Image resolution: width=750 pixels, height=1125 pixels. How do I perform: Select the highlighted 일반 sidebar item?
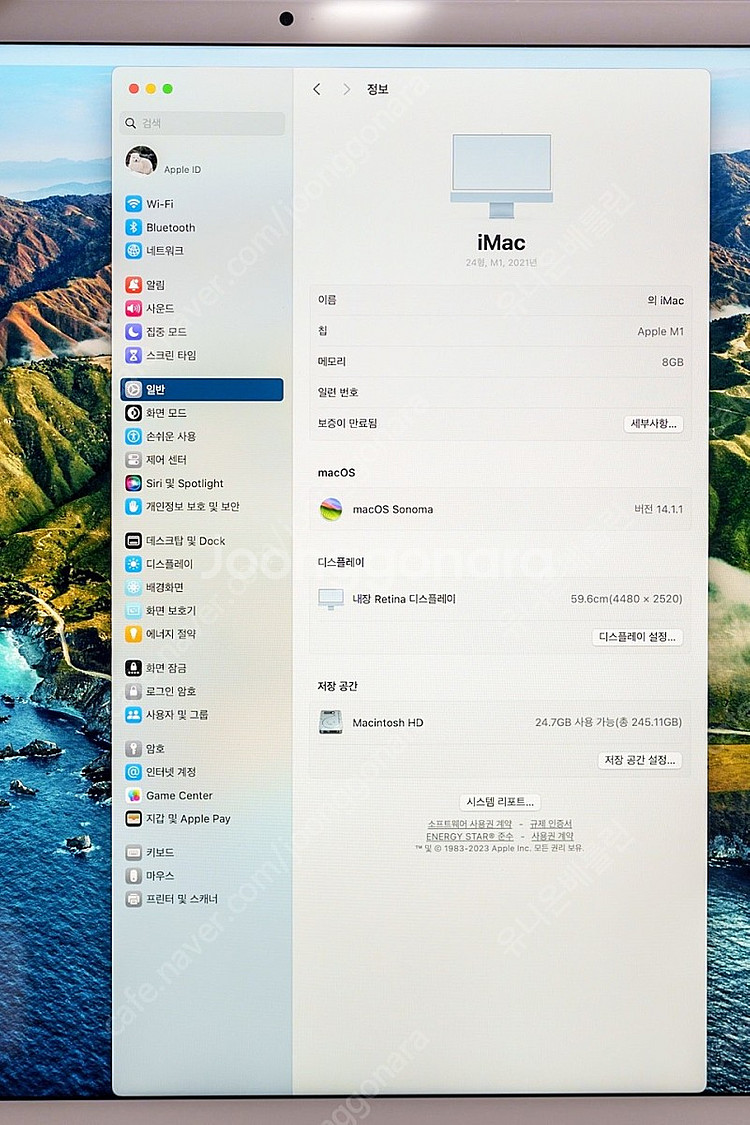pyautogui.click(x=202, y=390)
